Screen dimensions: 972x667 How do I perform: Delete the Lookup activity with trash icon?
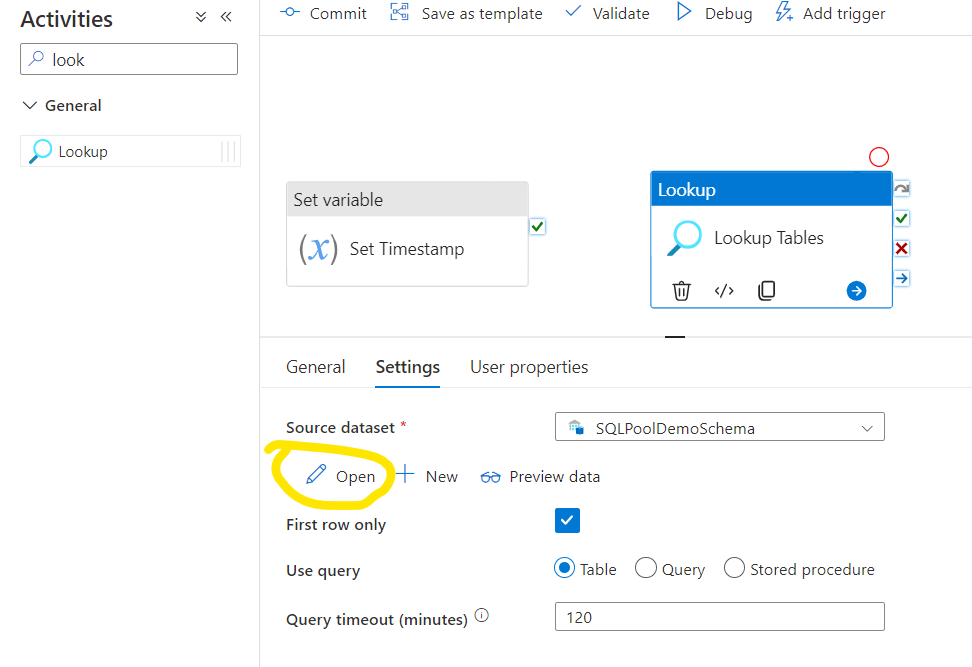(x=681, y=291)
